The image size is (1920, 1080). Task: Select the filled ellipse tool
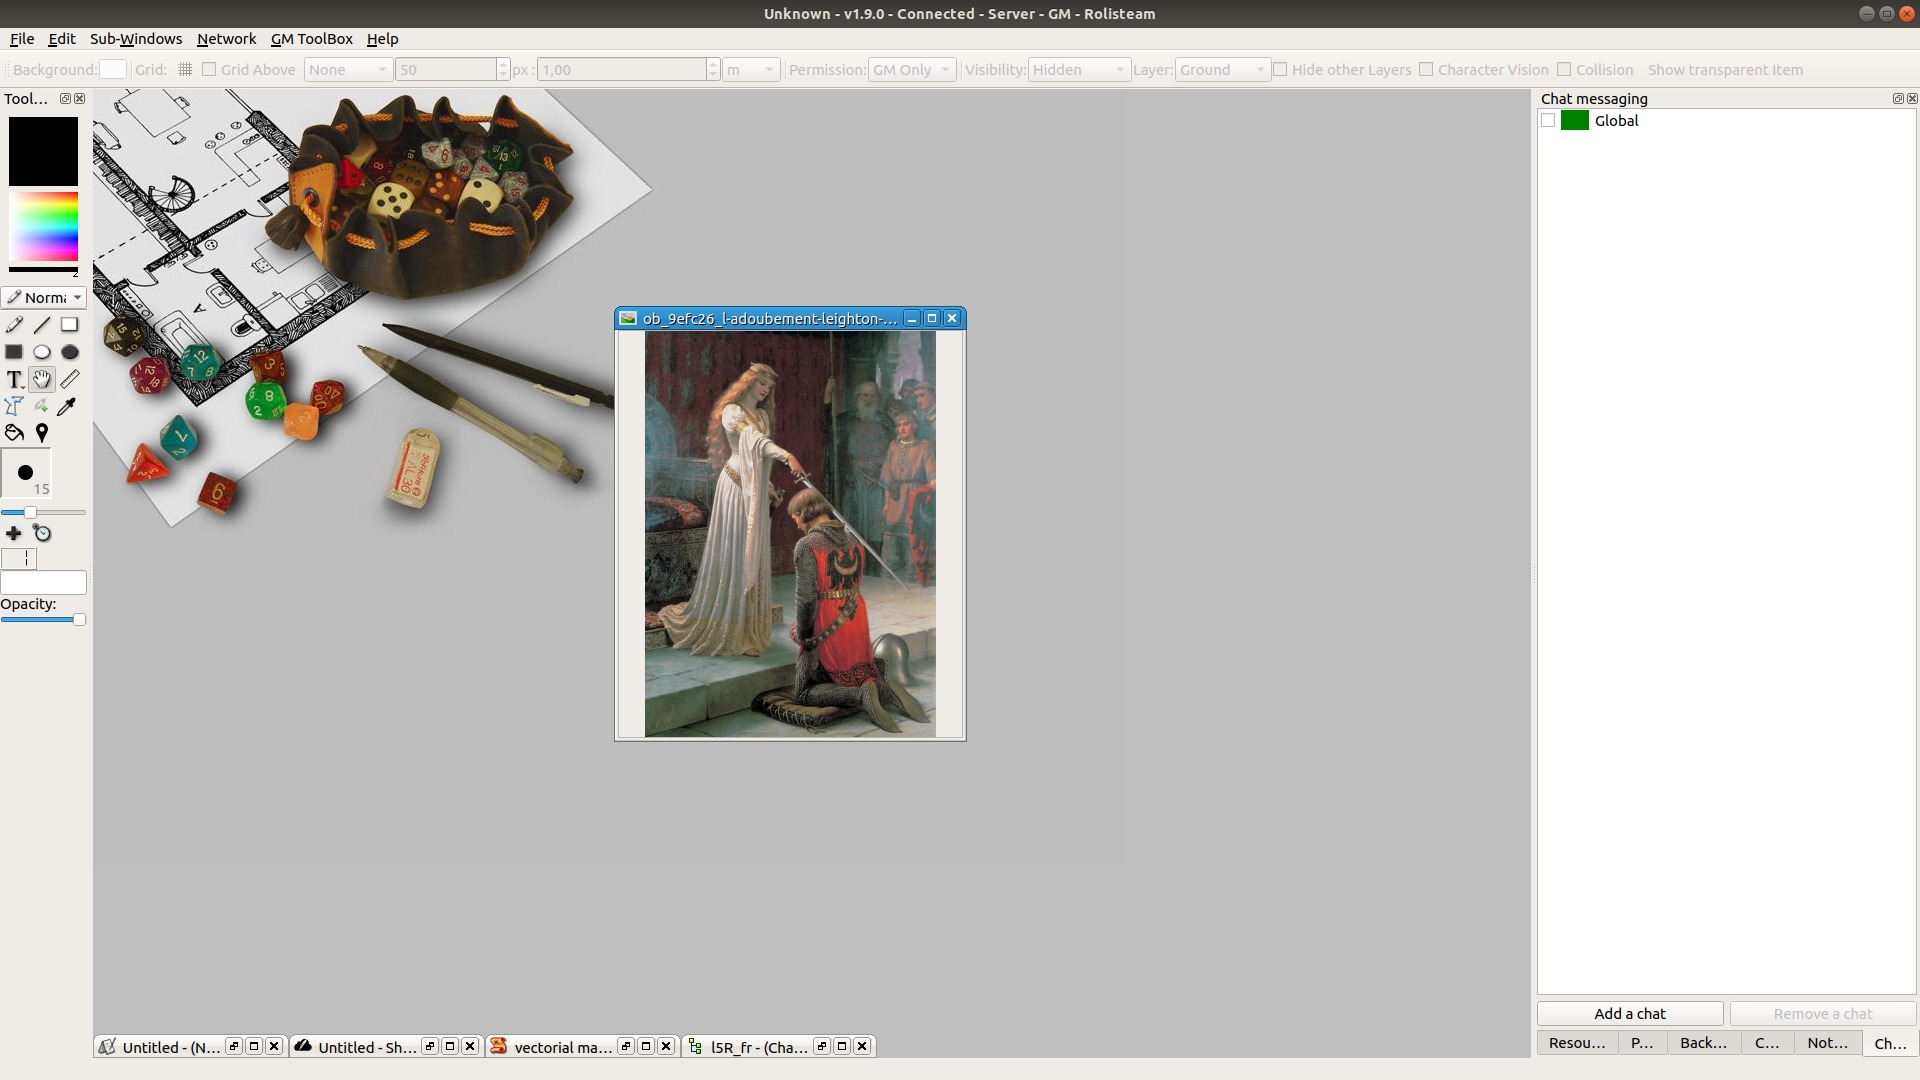tap(69, 352)
